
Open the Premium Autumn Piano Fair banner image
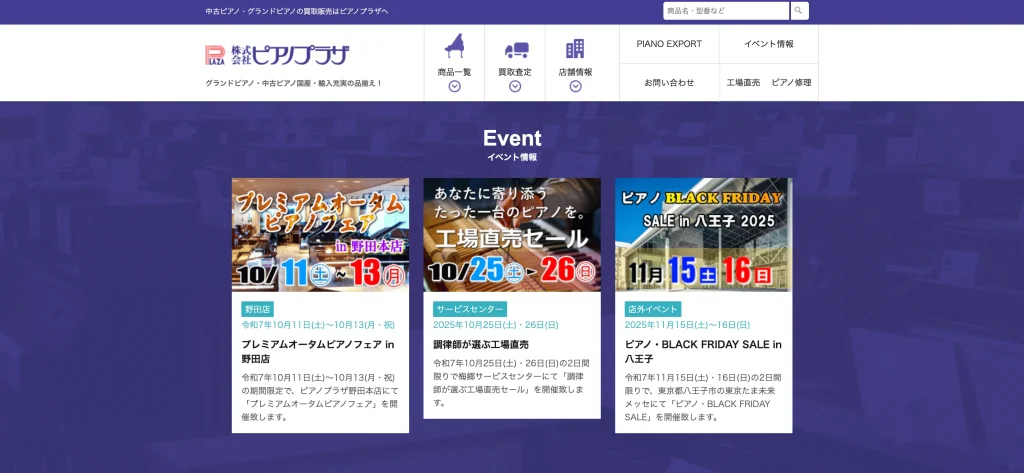320,235
